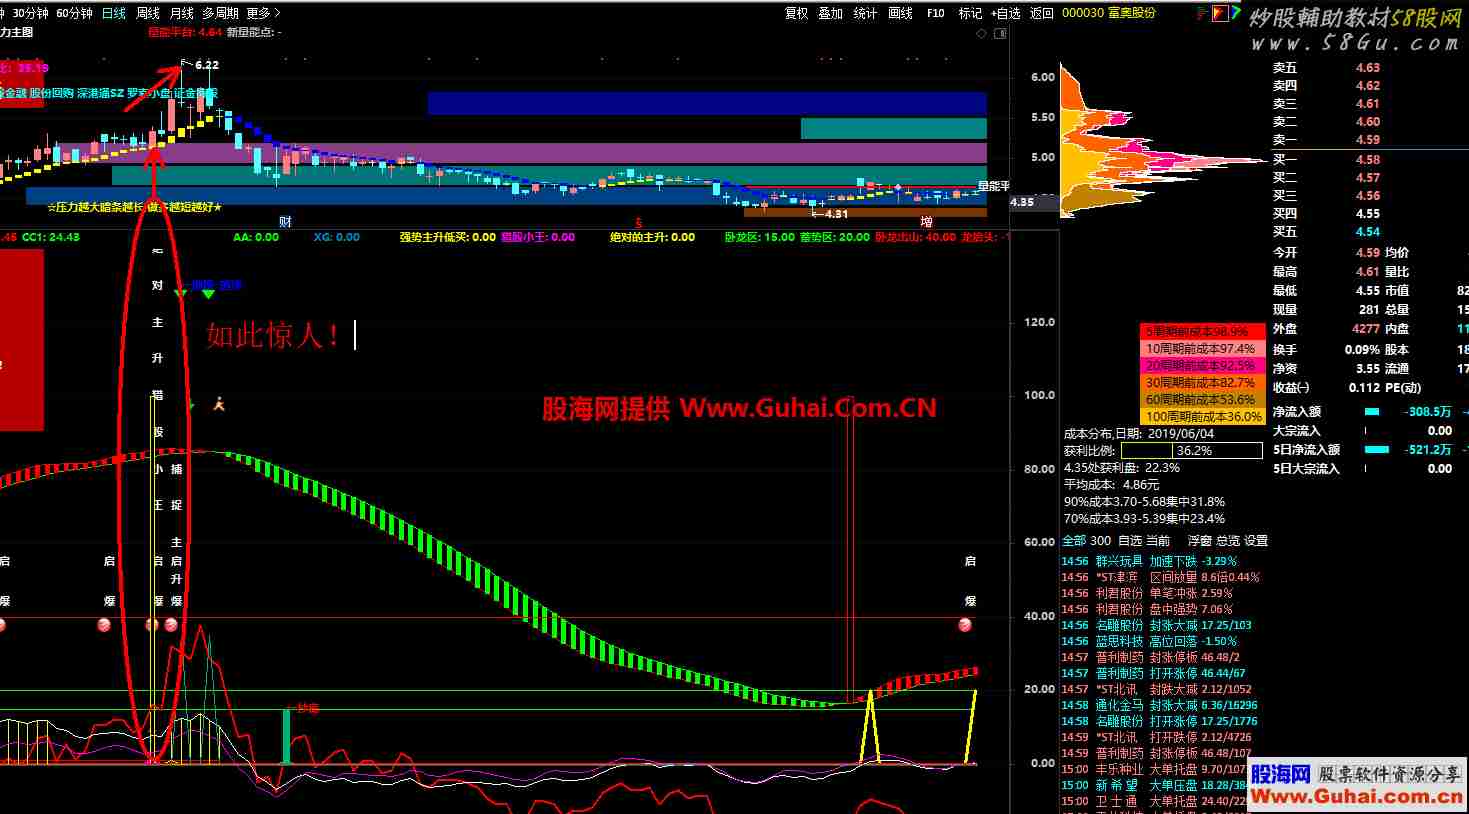1469x814 pixels.
Task: Open the 复权 adjustment menu
Action: click(x=796, y=13)
